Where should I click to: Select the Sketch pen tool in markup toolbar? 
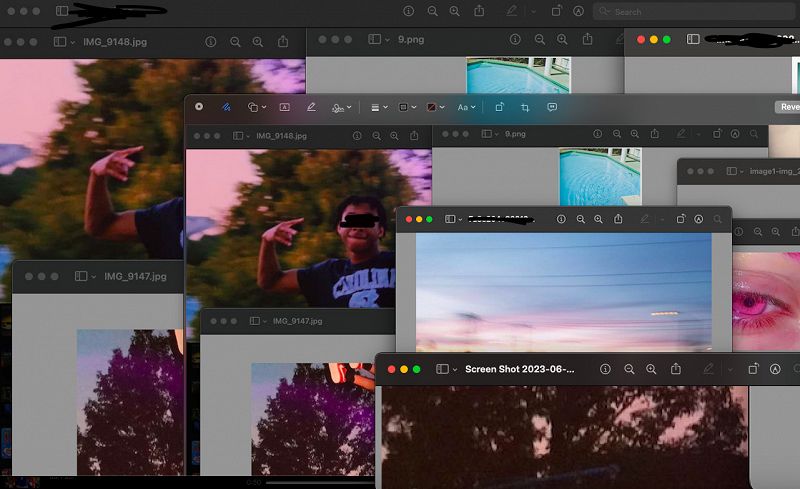(226, 106)
